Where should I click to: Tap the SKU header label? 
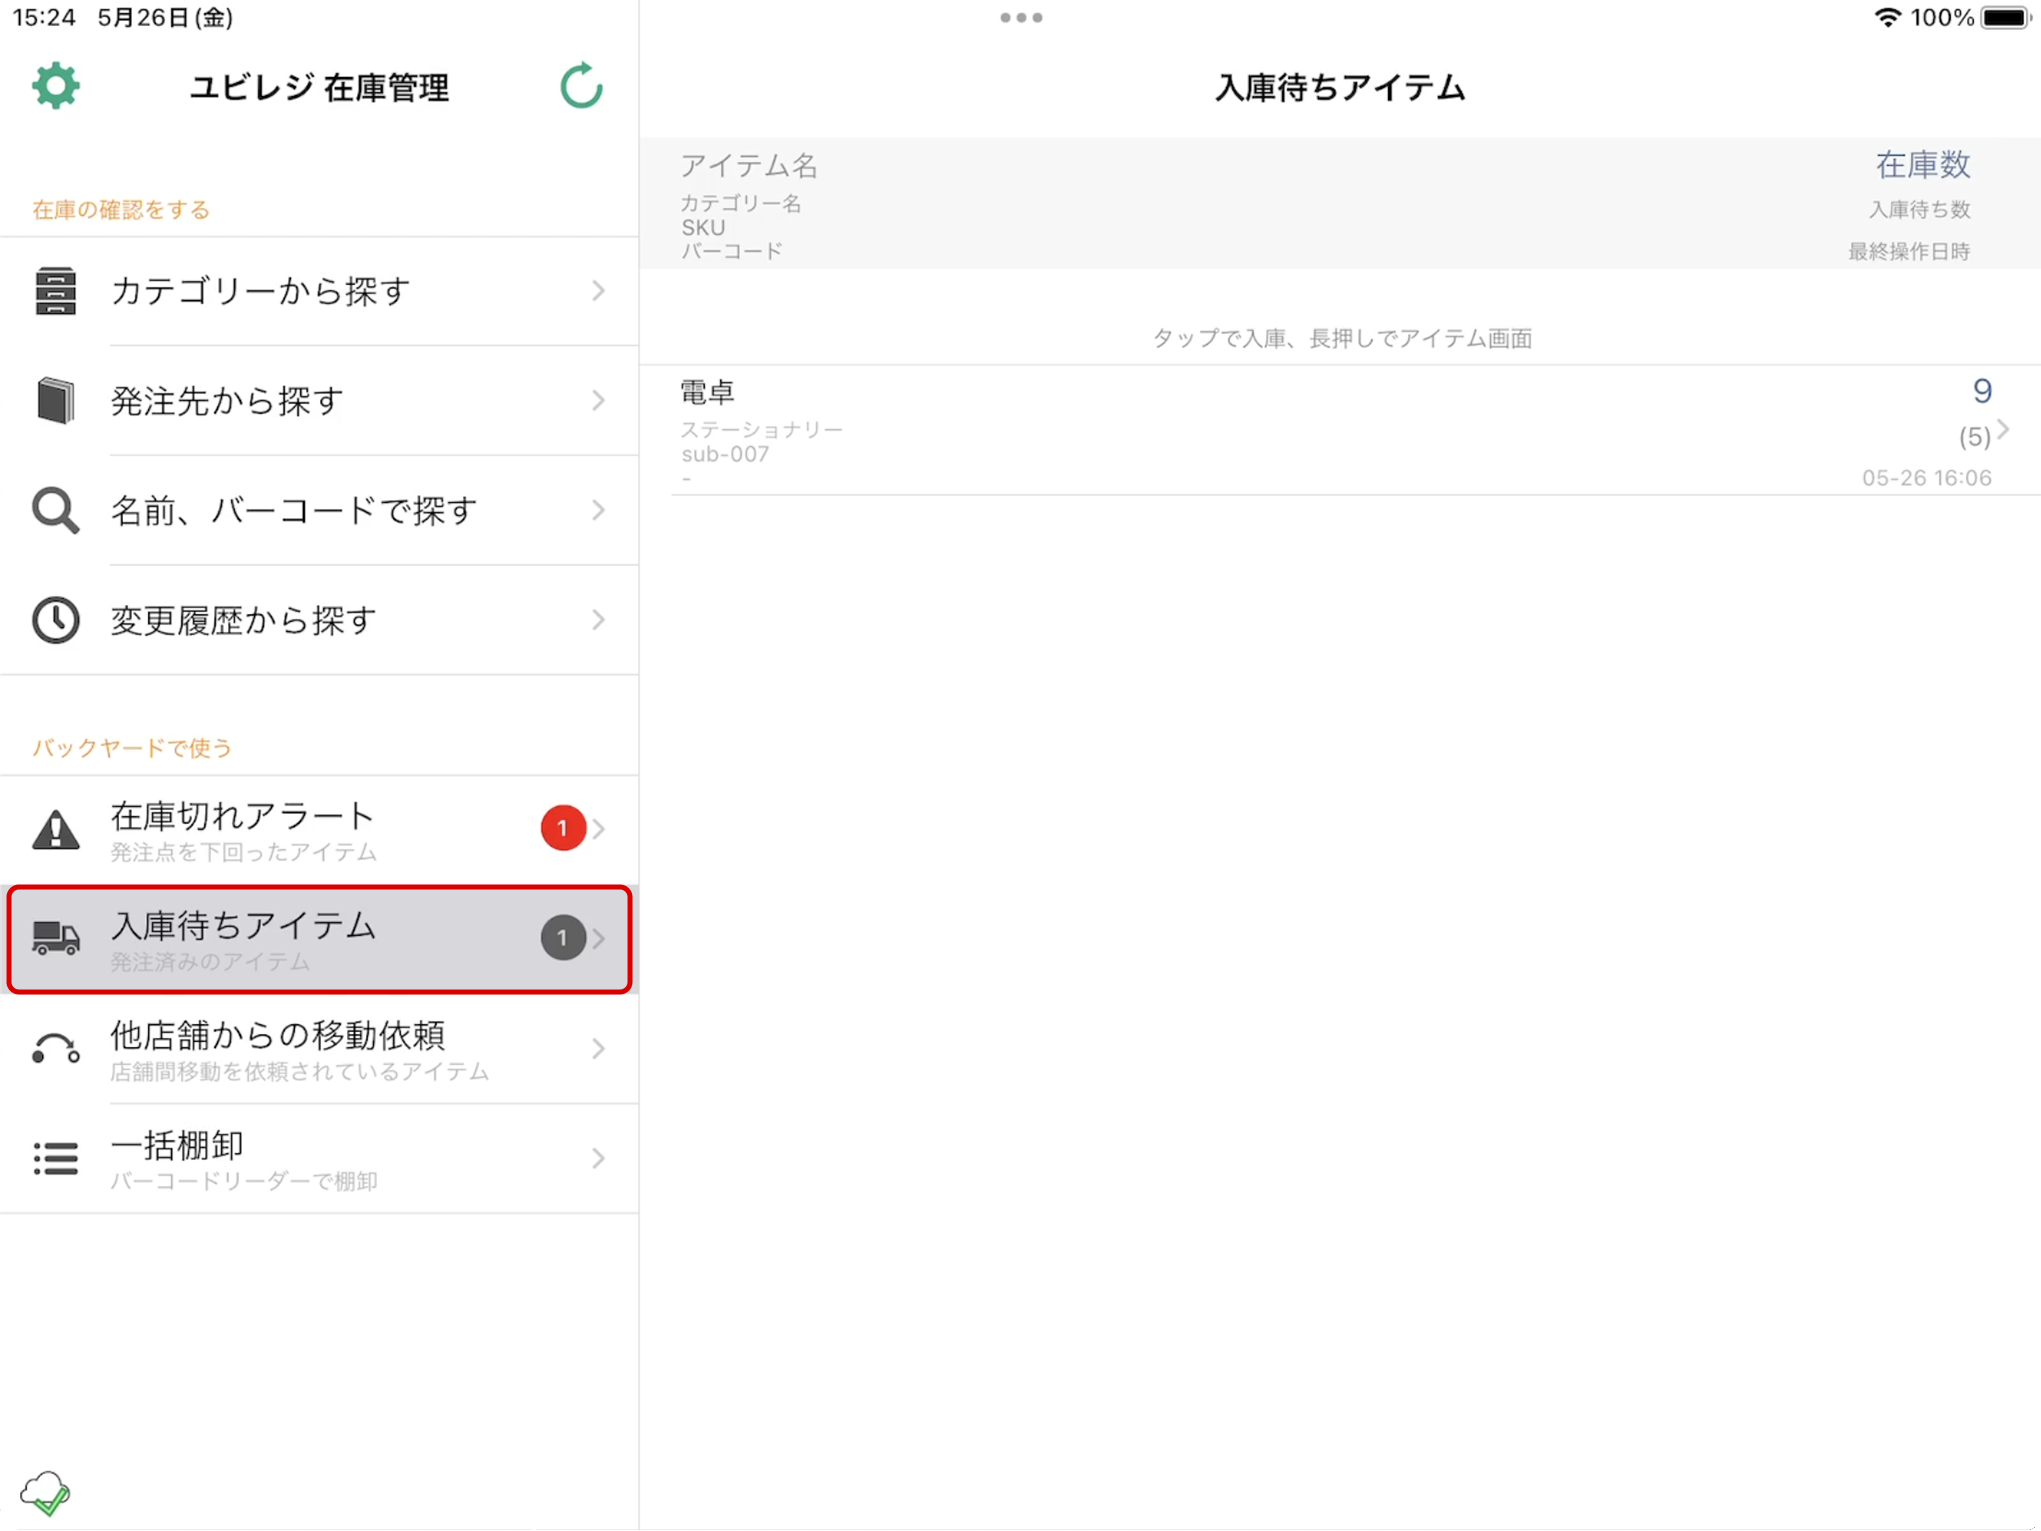(x=703, y=228)
